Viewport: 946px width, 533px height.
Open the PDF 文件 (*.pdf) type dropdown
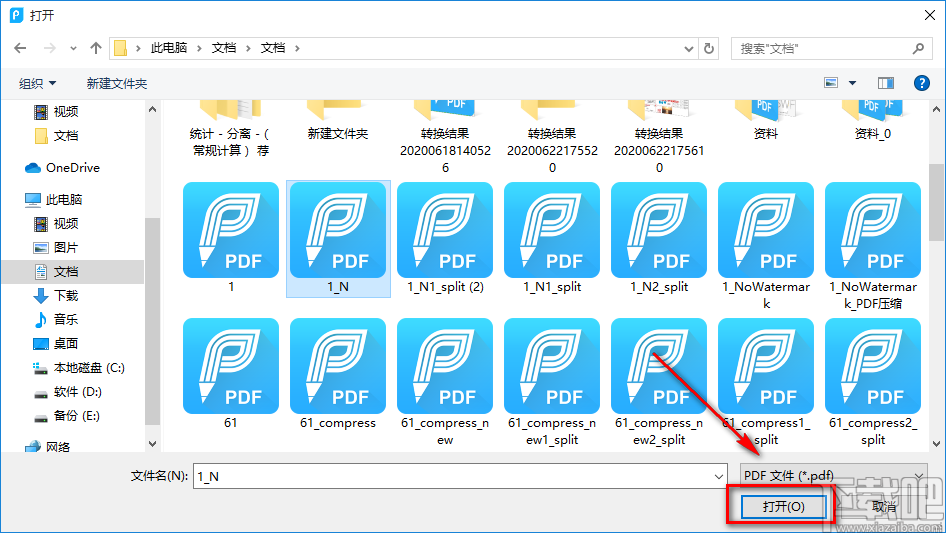tap(834, 476)
